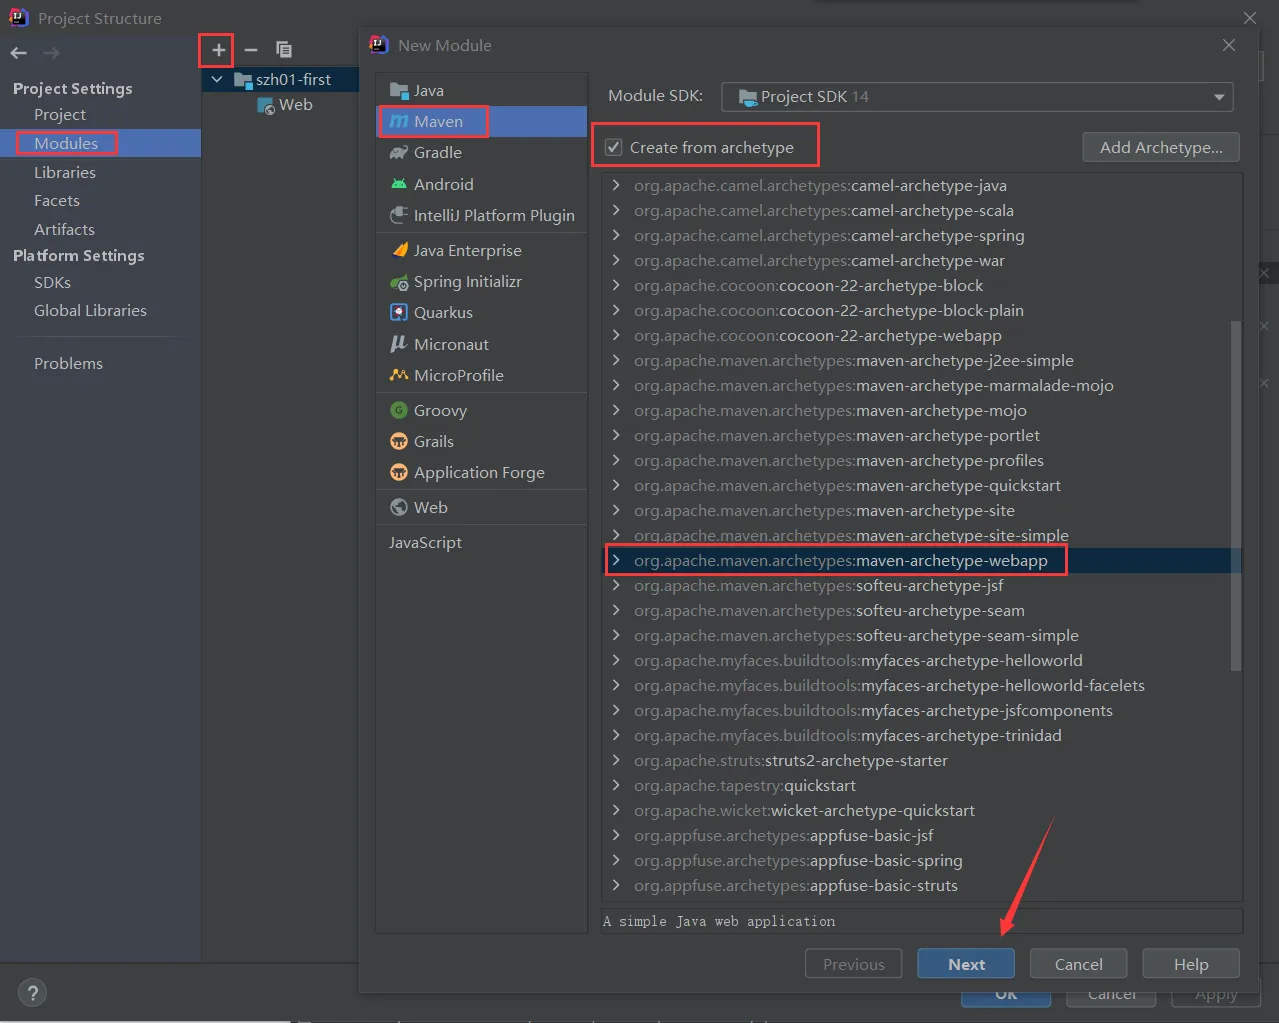Select the Grails module type
Screen dimensions: 1279x1023
(x=481, y=441)
